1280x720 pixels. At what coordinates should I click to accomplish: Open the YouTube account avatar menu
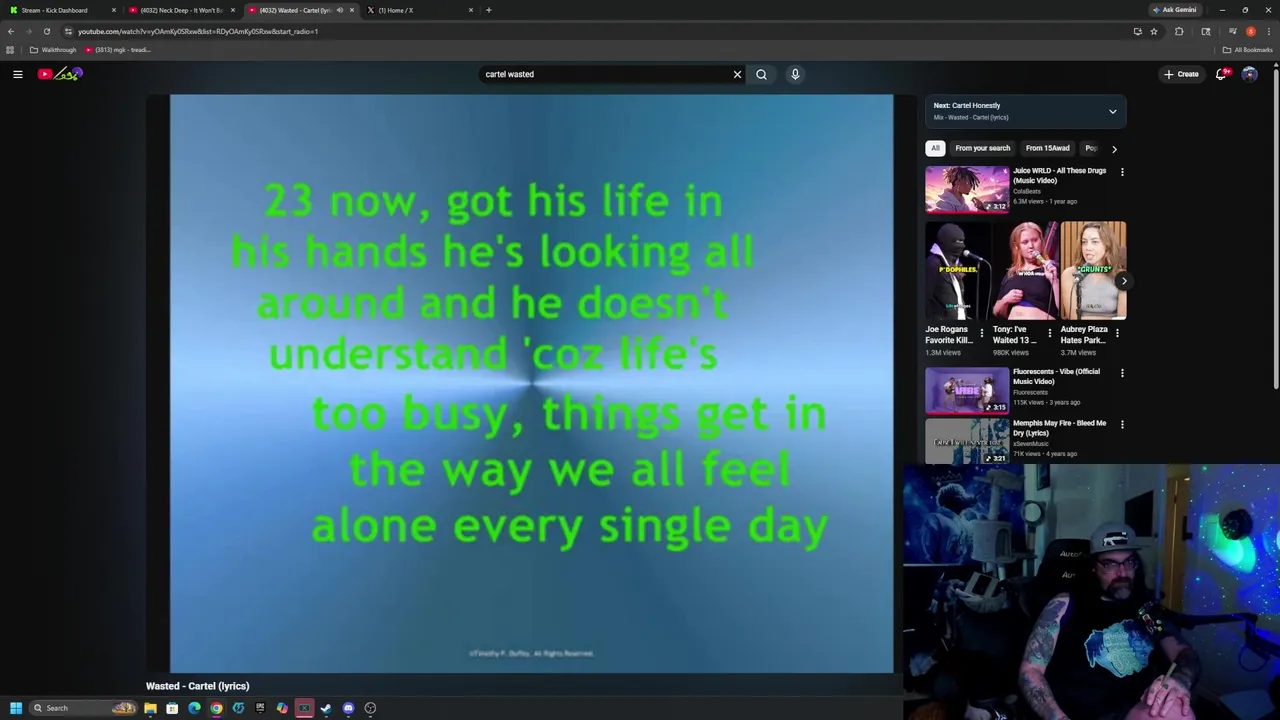coord(1249,74)
